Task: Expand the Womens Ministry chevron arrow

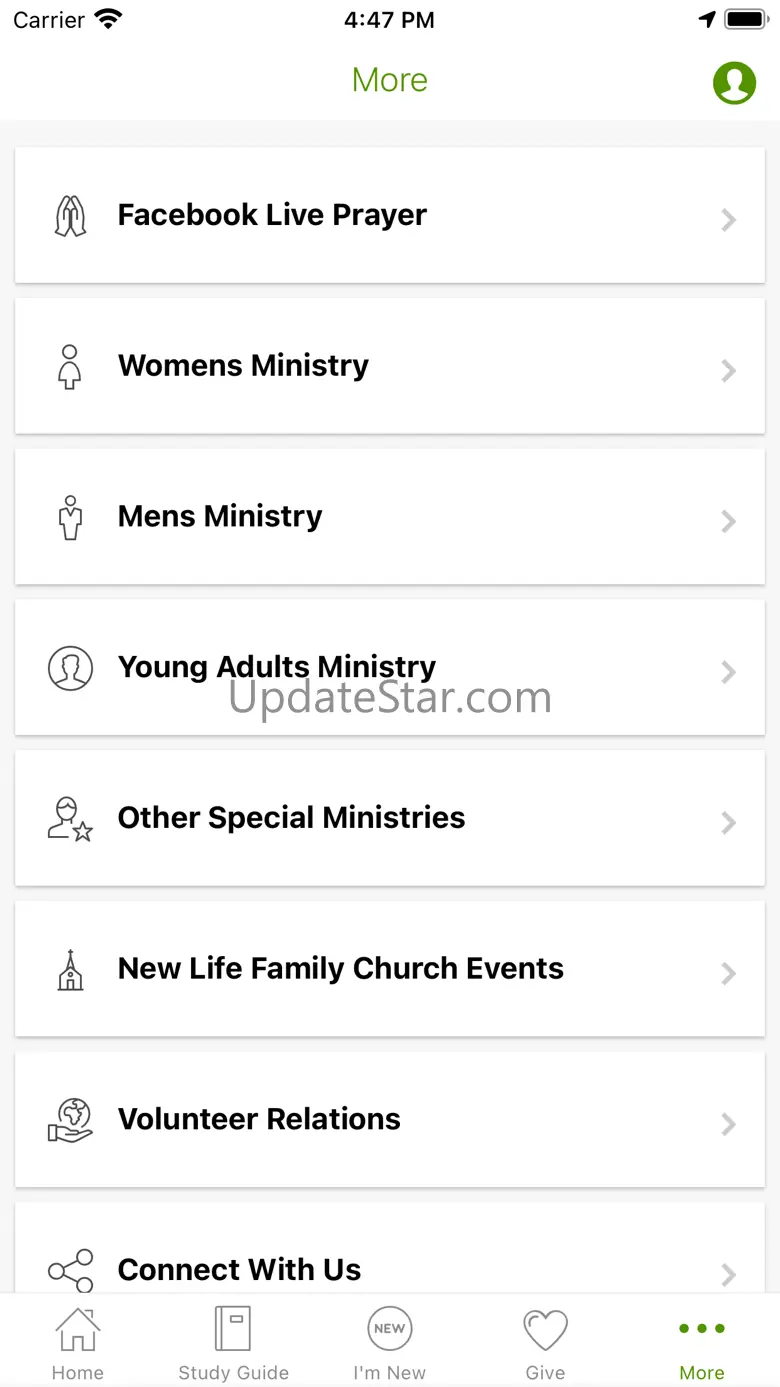Action: 729,371
